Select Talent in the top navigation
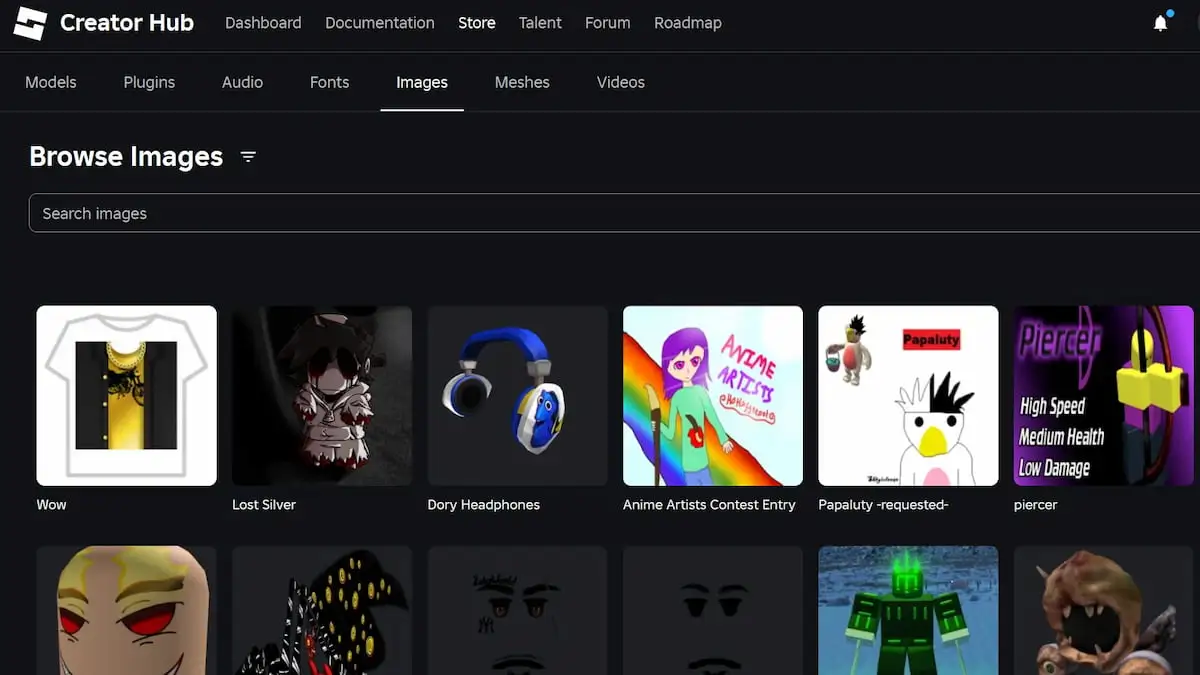 click(x=540, y=23)
